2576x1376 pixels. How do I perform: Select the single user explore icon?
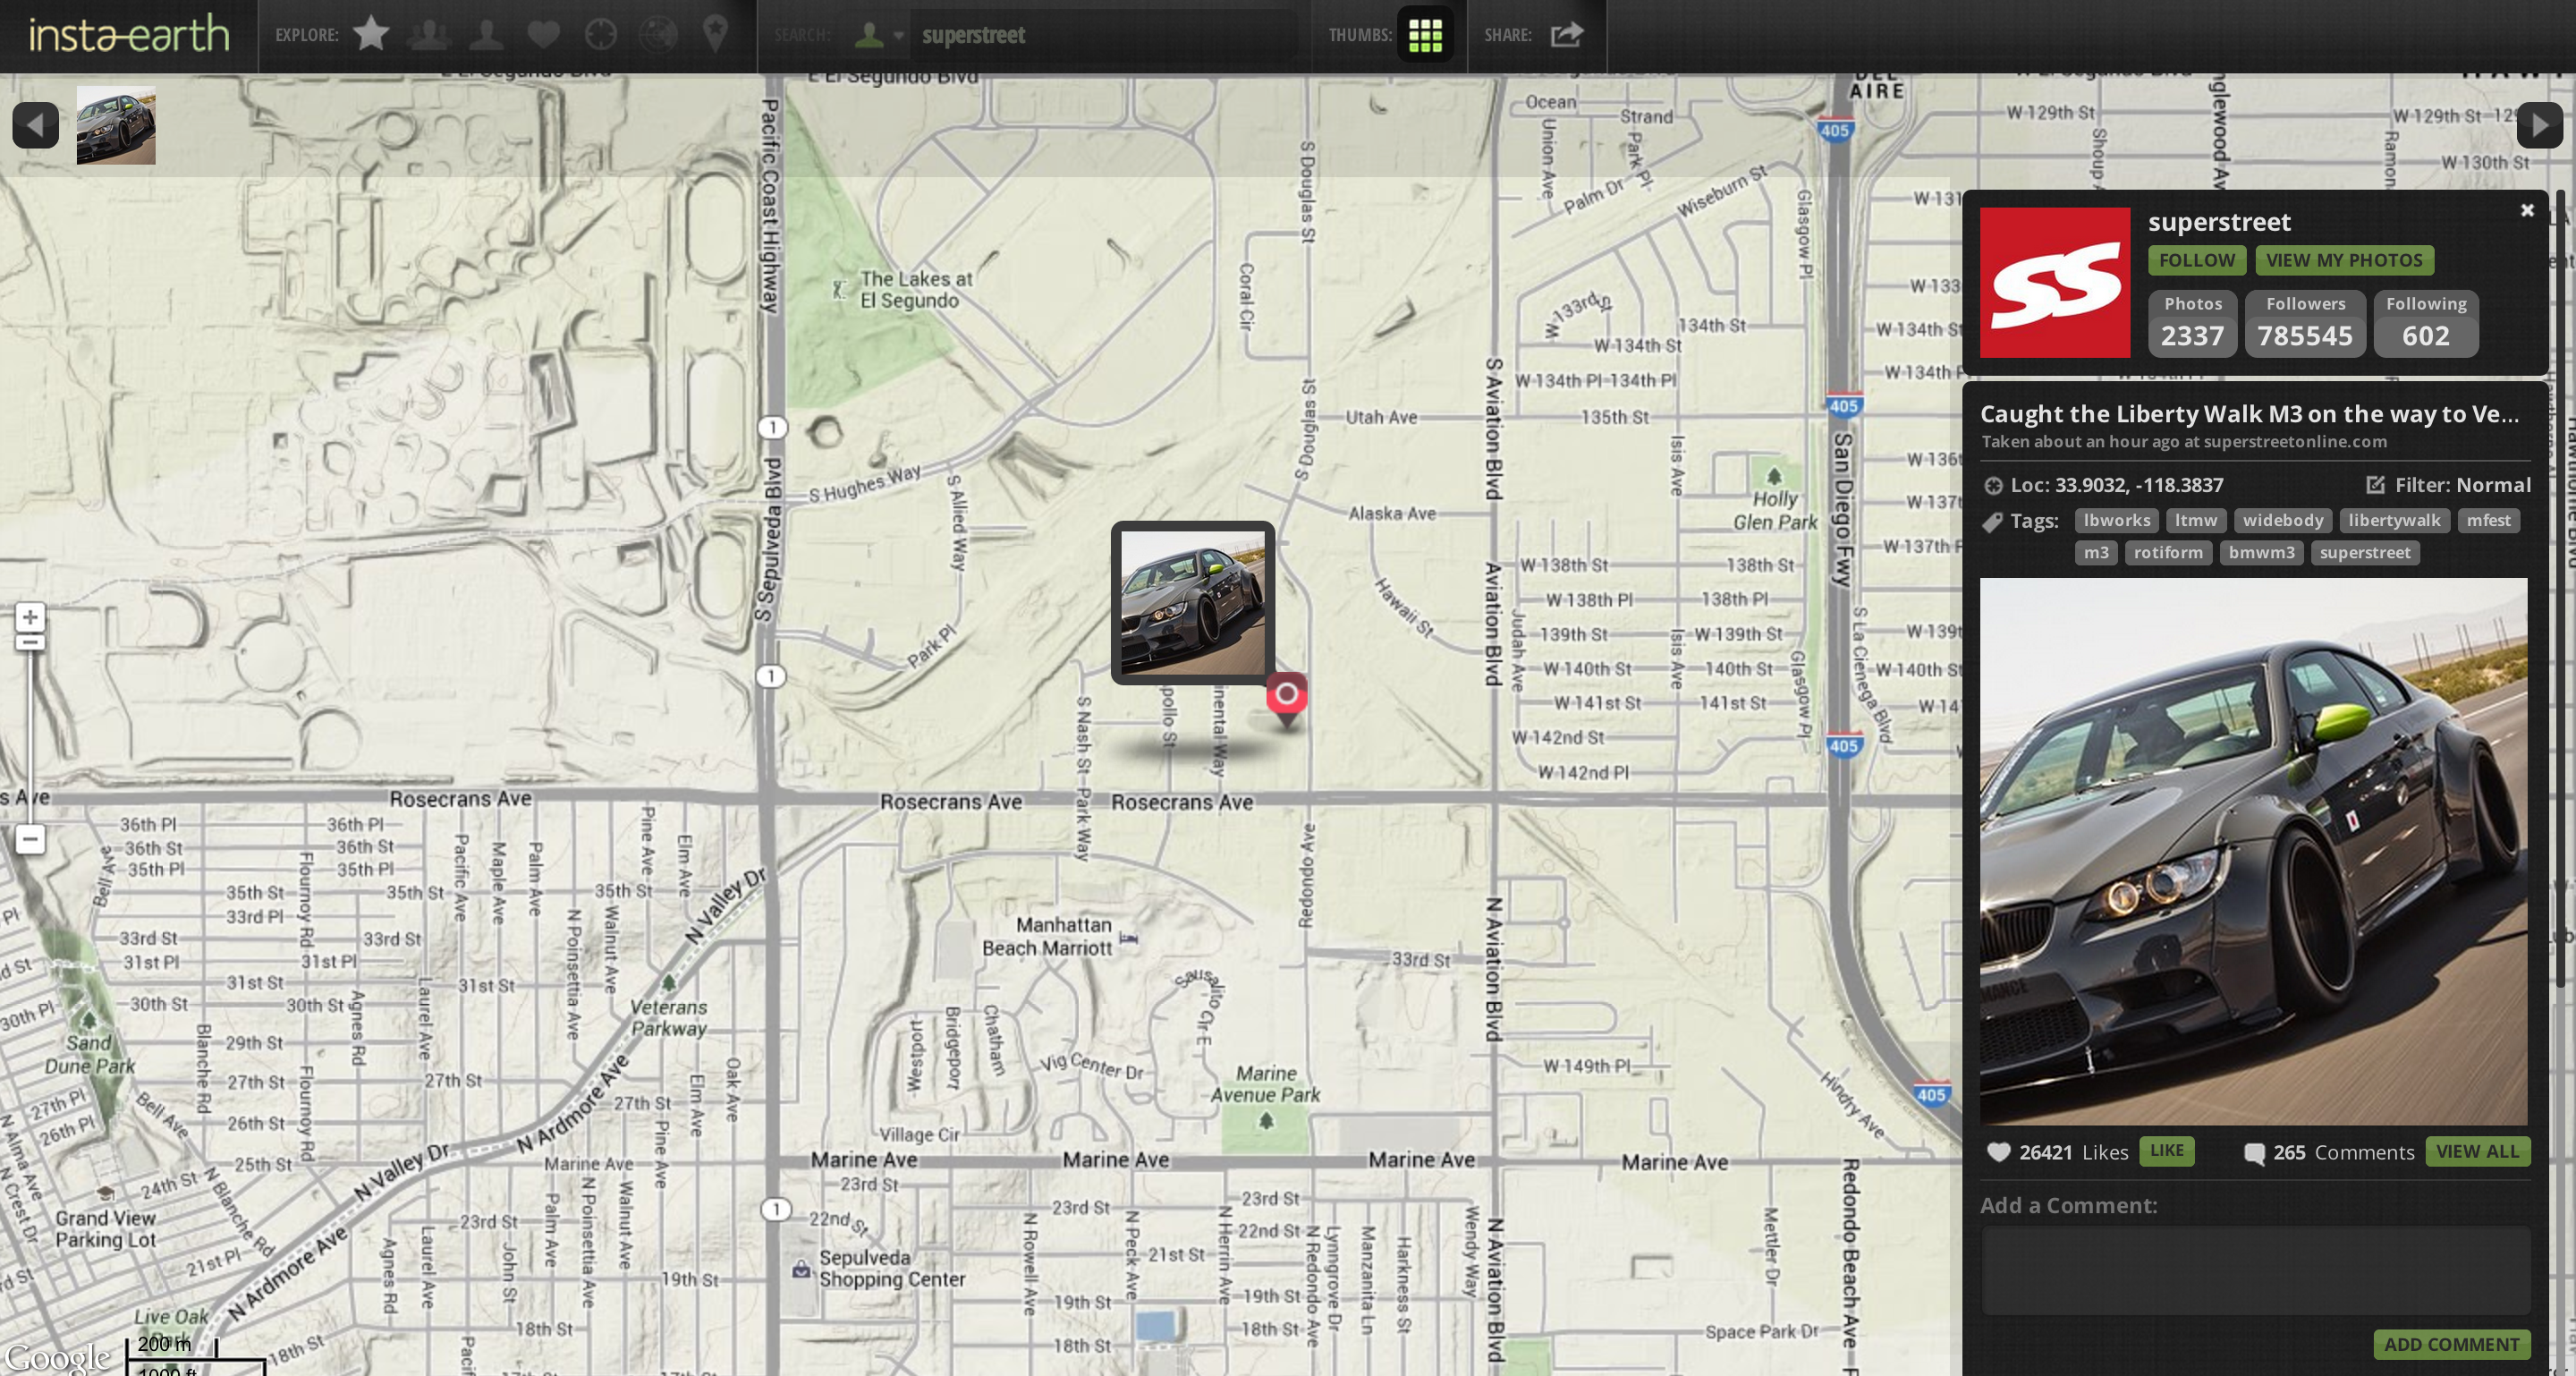486,34
